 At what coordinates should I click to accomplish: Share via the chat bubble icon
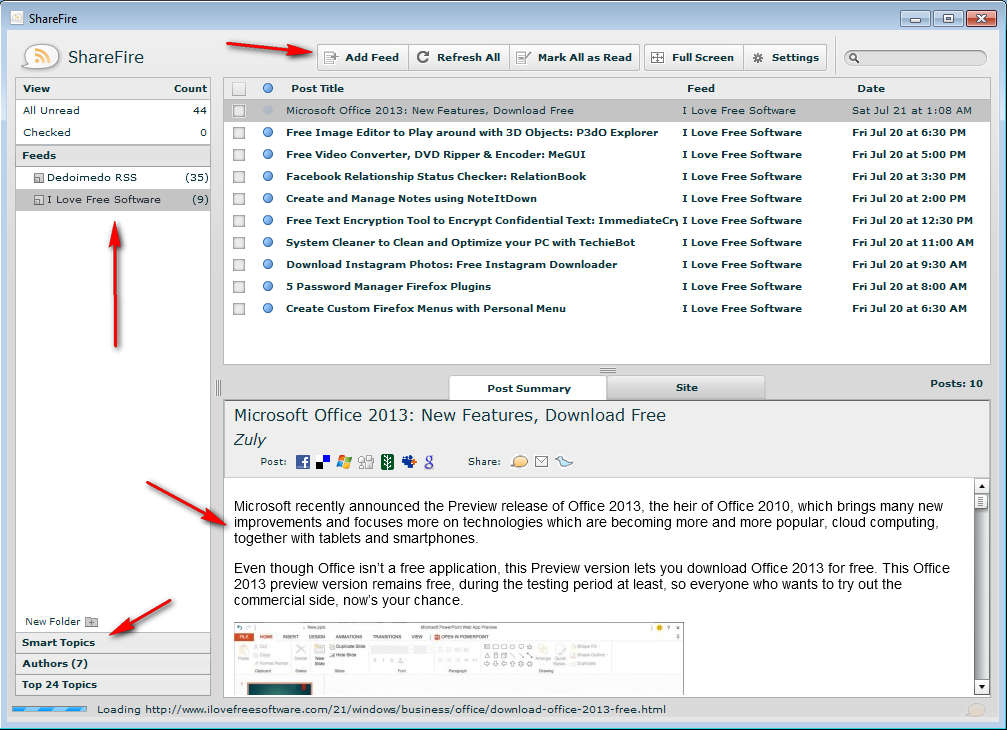tap(519, 462)
